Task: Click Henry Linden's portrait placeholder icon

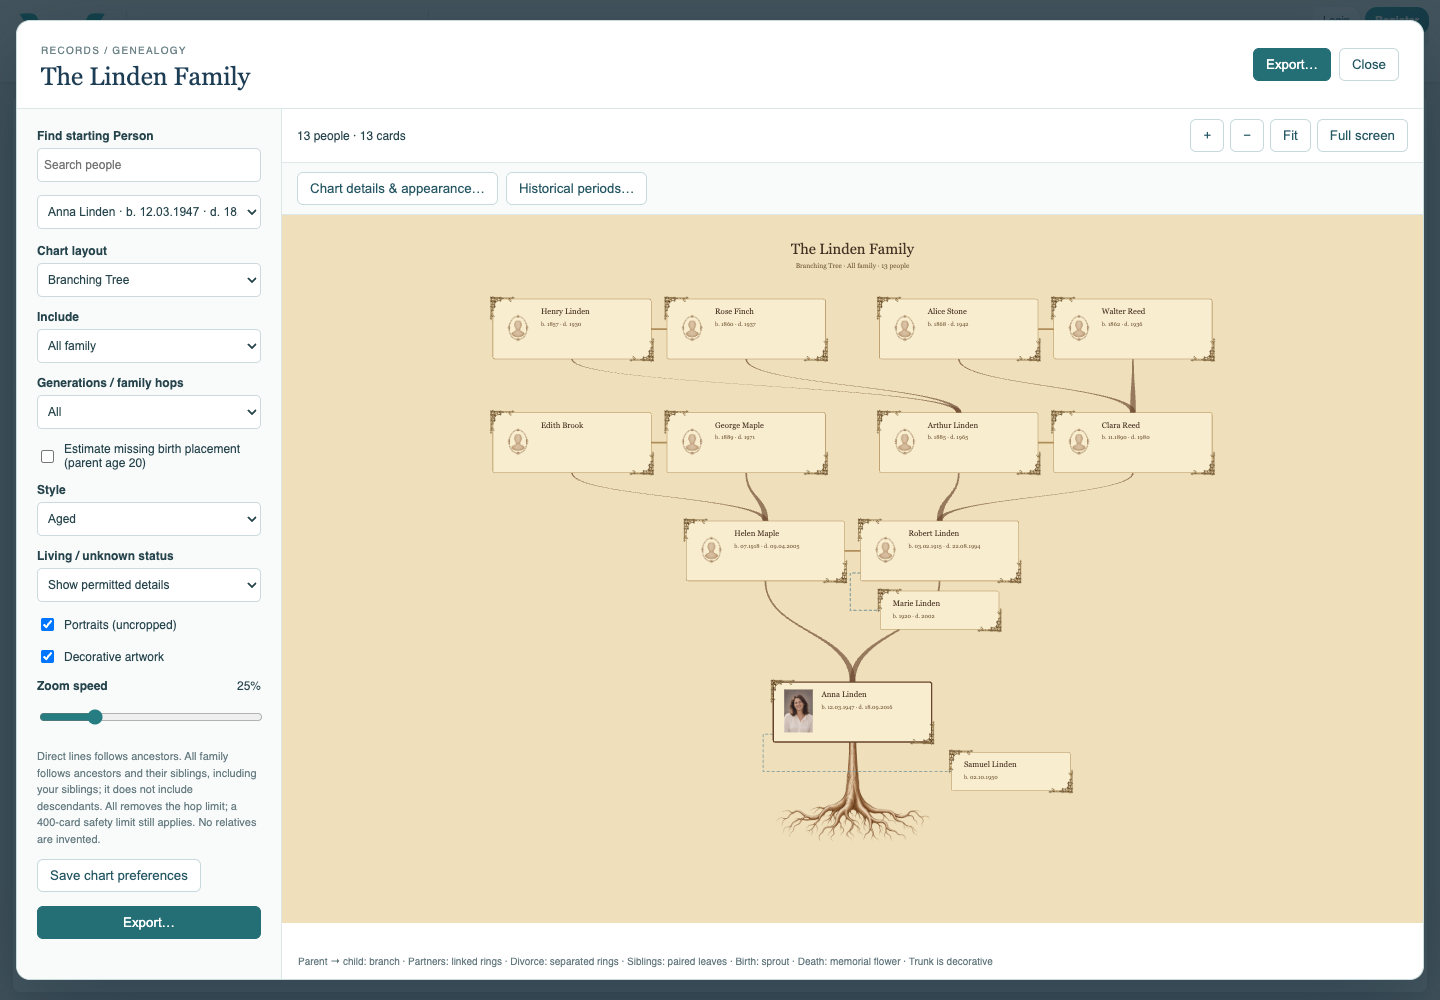Action: [518, 328]
